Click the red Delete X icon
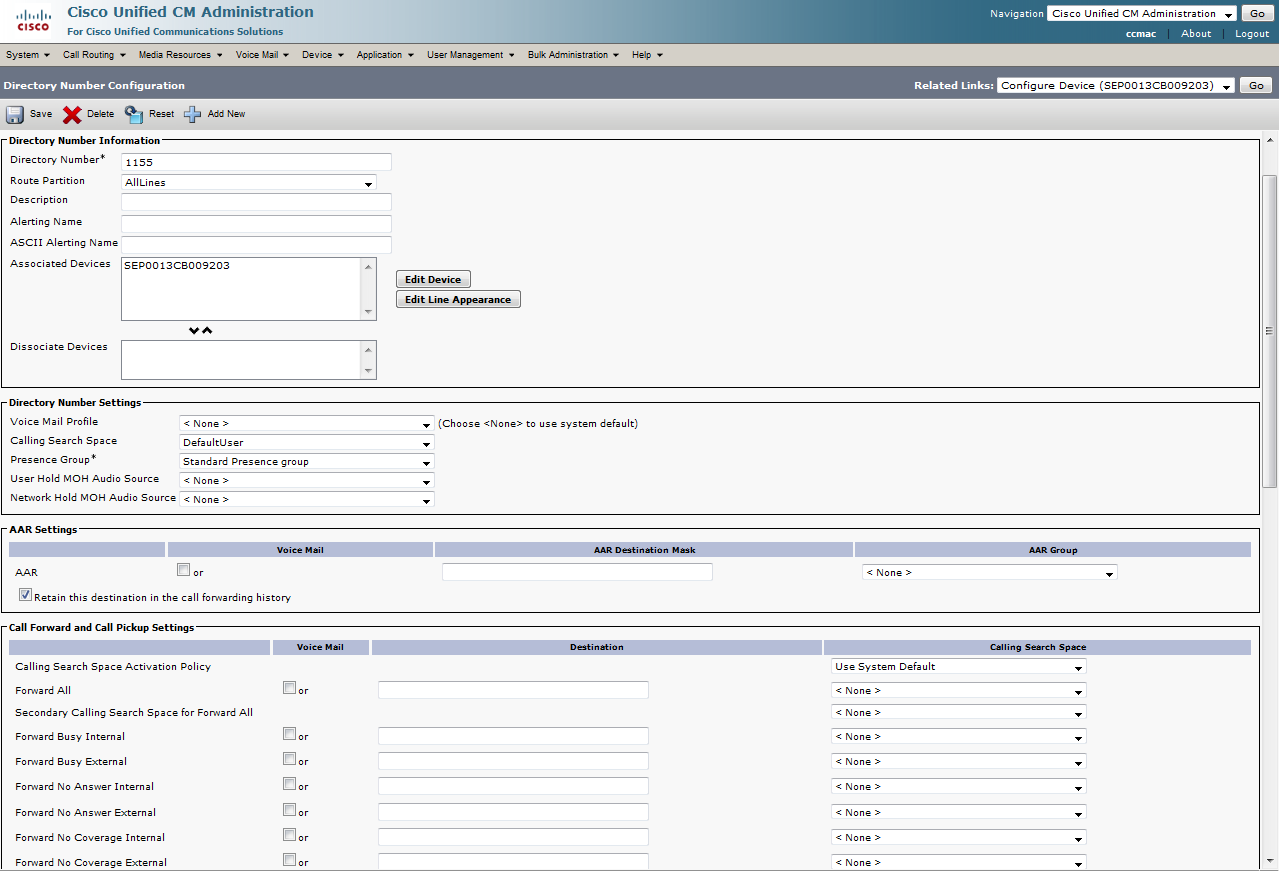This screenshot has width=1280, height=871. click(72, 114)
